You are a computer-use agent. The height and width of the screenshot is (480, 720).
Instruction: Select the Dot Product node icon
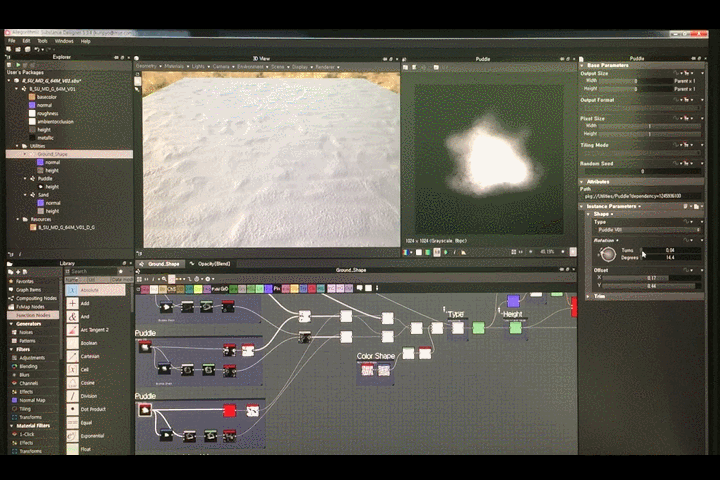click(72, 409)
